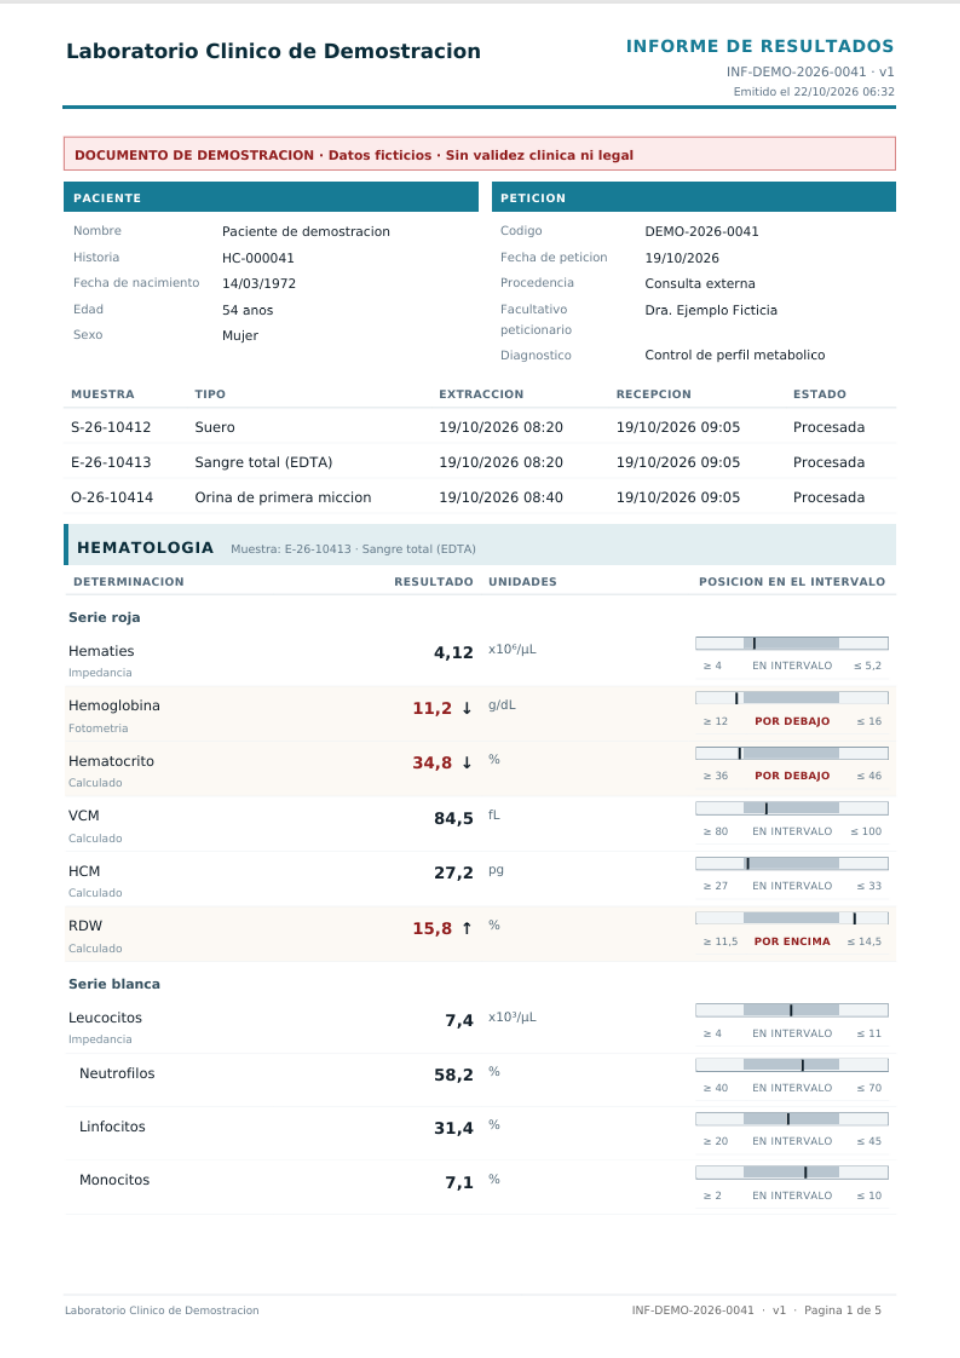Click the "HEMATOLOGIA" section heading
The width and height of the screenshot is (960, 1358).
[x=145, y=547]
